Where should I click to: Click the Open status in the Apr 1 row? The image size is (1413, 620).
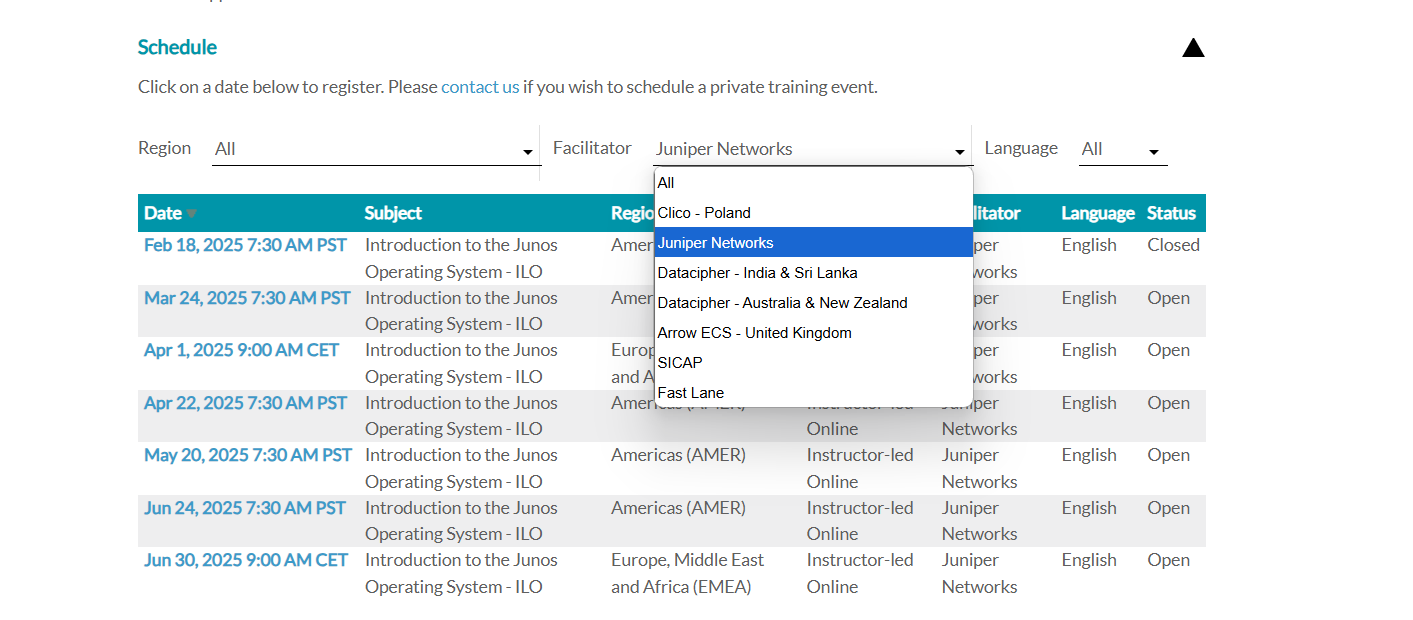[1169, 350]
